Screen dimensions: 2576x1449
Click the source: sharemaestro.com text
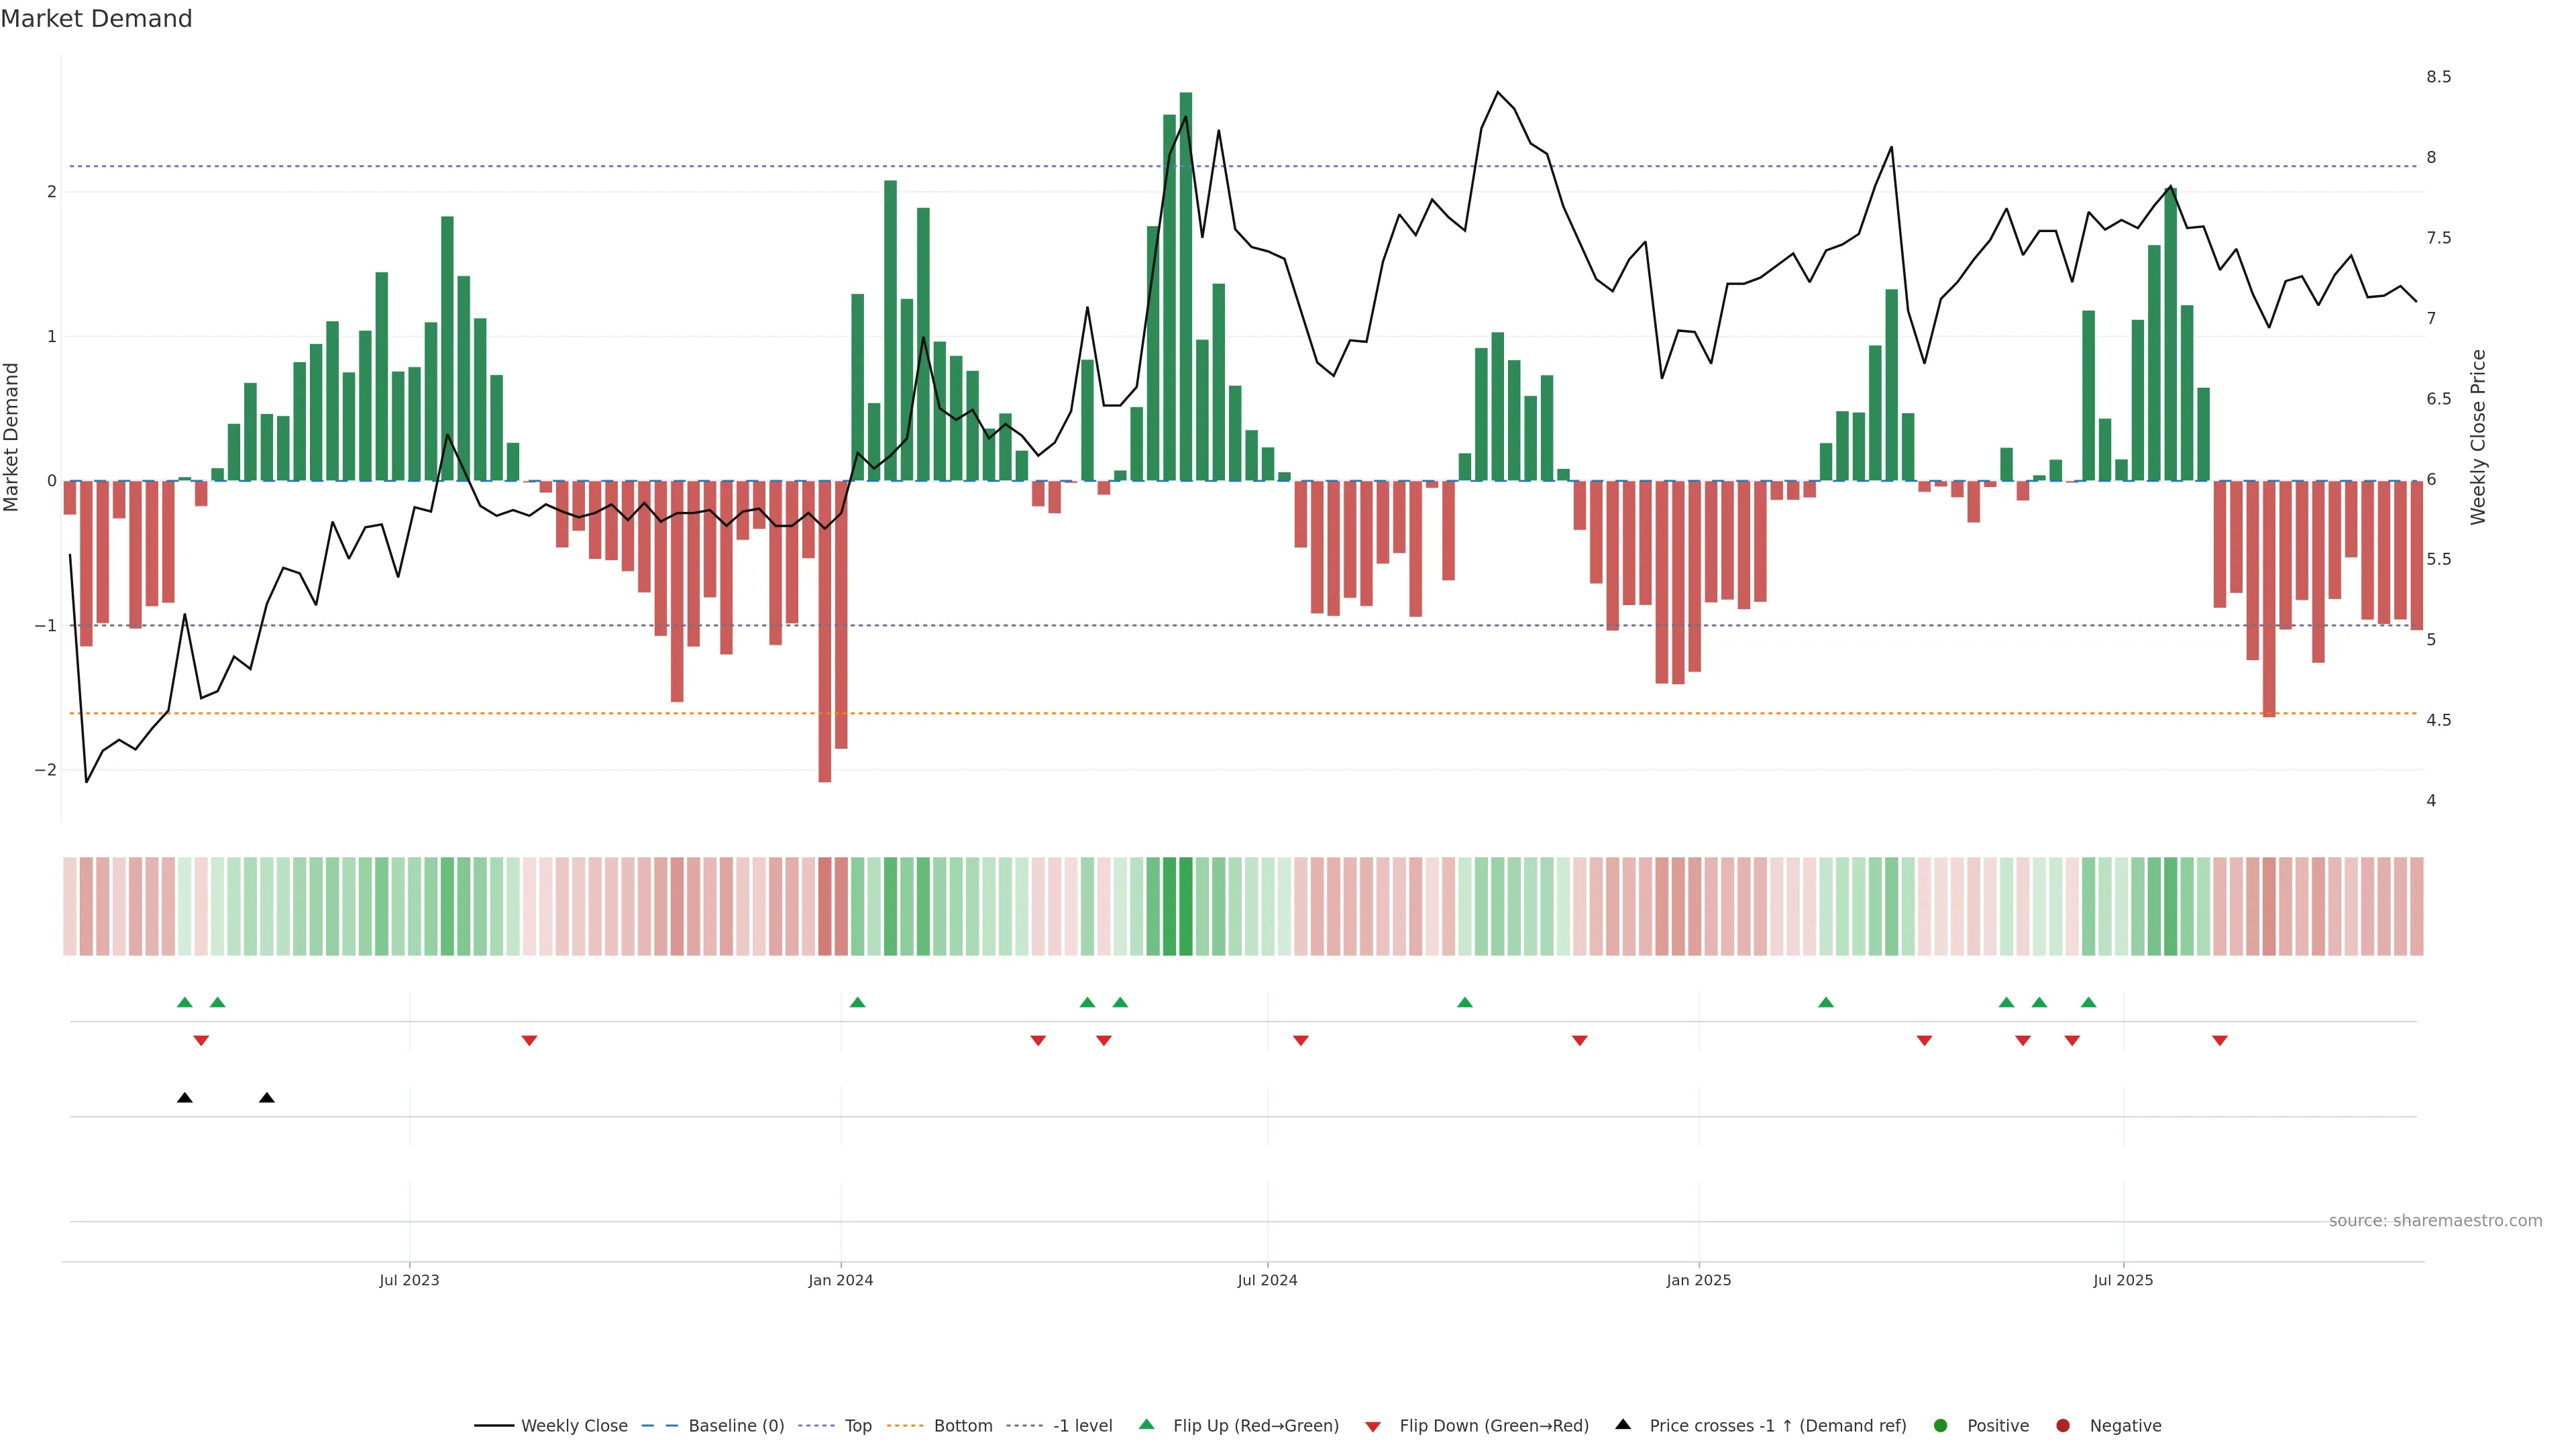2435,1221
